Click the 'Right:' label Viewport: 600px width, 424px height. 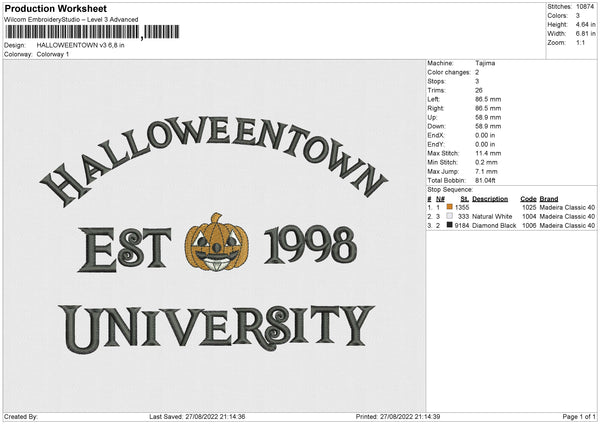pos(435,108)
